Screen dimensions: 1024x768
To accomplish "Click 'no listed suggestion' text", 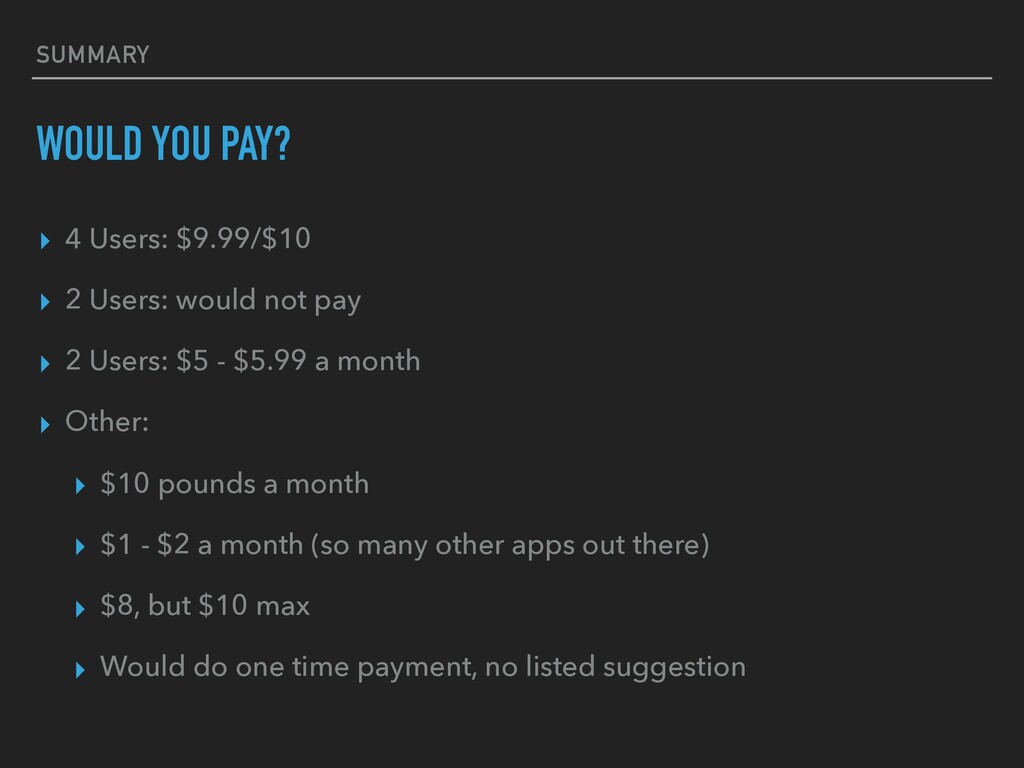I will 615,667.
